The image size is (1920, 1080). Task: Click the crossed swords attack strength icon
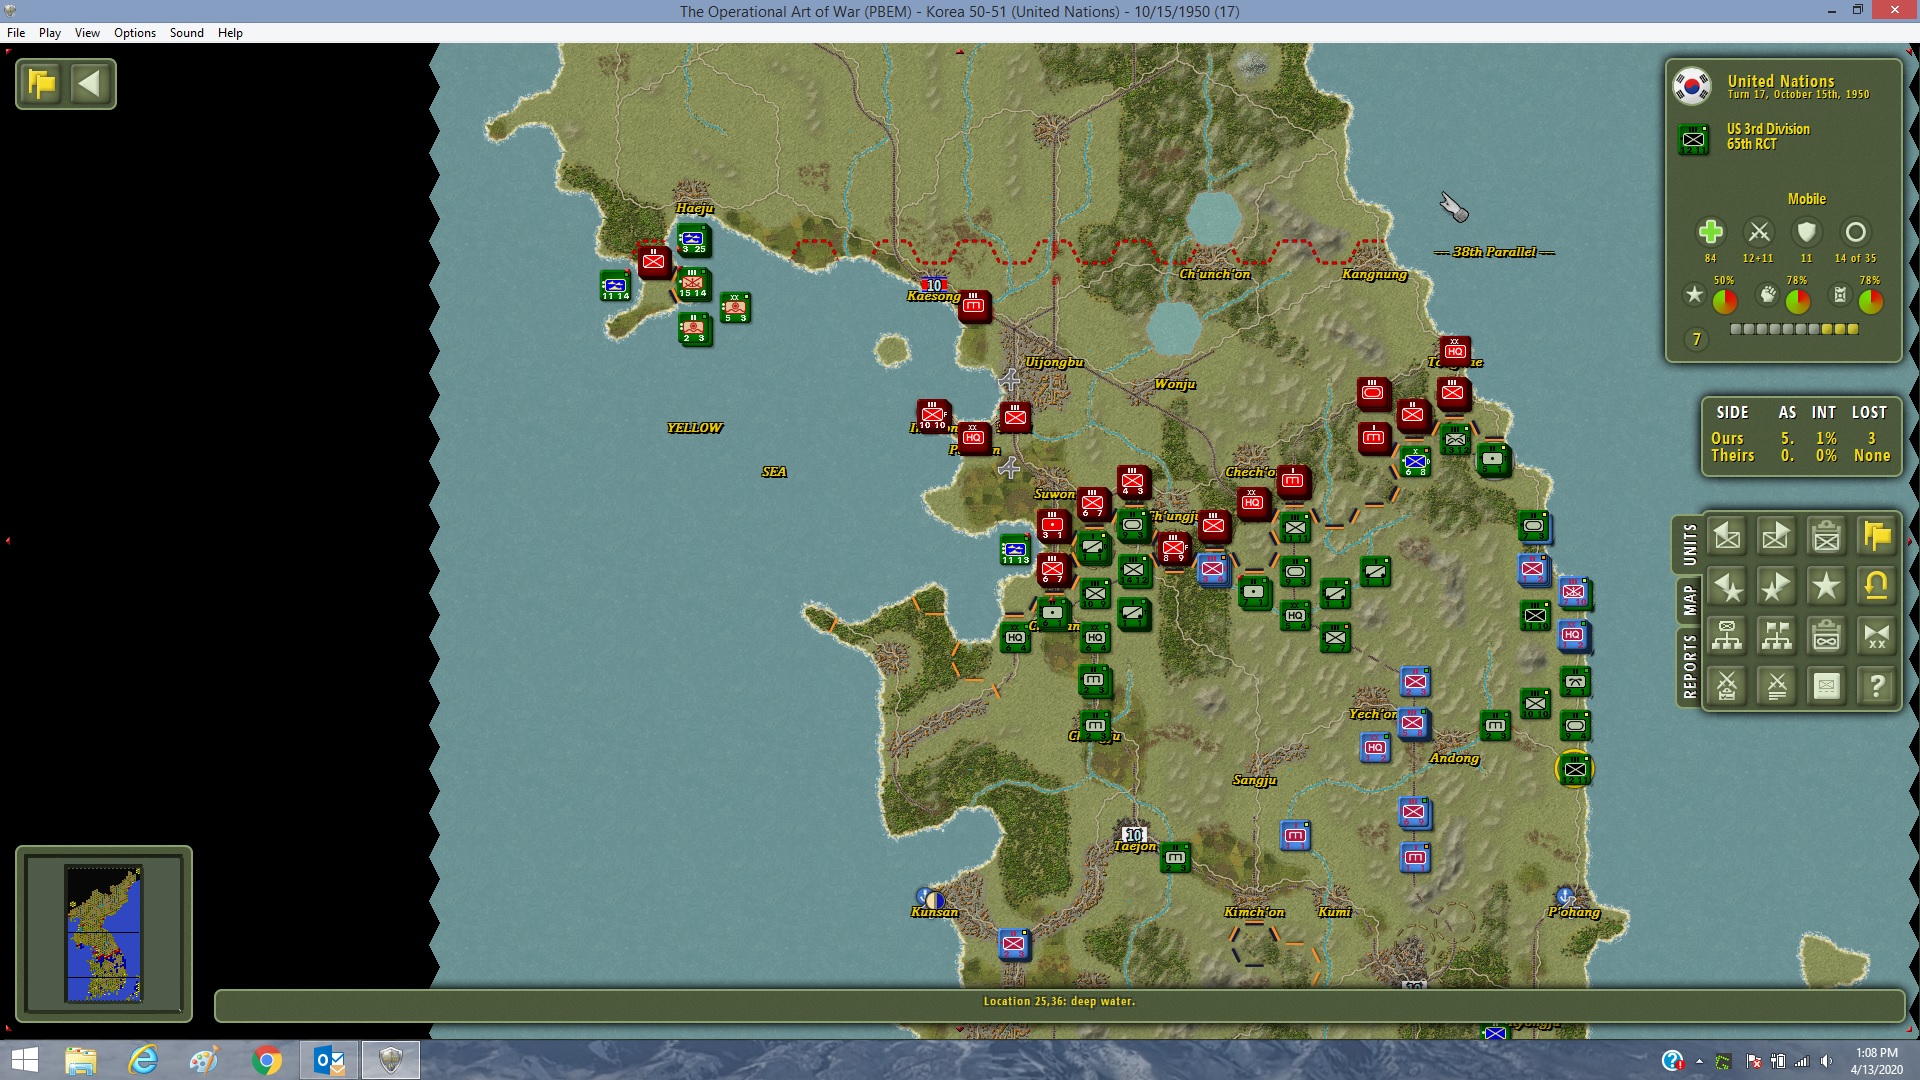click(x=1758, y=232)
